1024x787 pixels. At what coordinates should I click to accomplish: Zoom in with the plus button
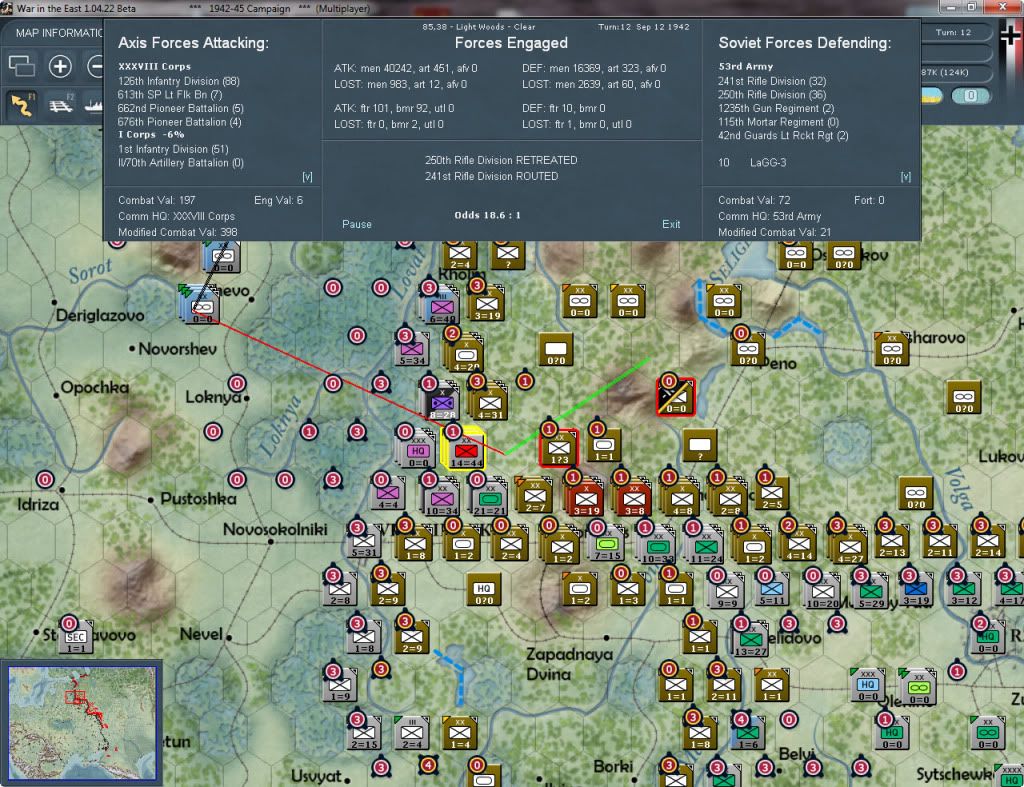(60, 66)
